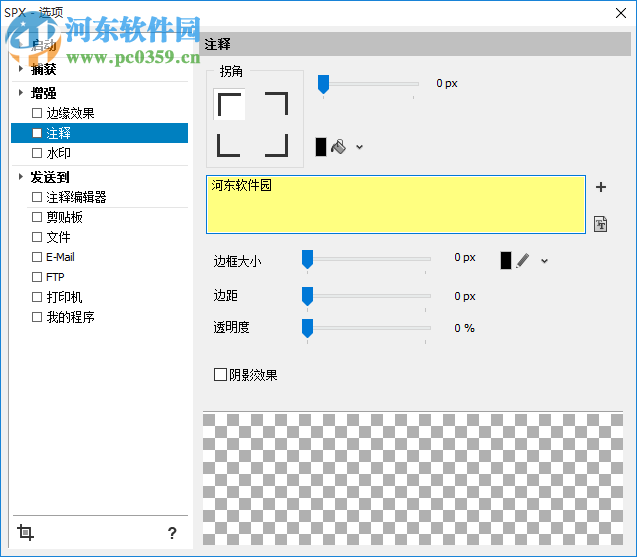Open the 我的程序 settings page

point(70,317)
